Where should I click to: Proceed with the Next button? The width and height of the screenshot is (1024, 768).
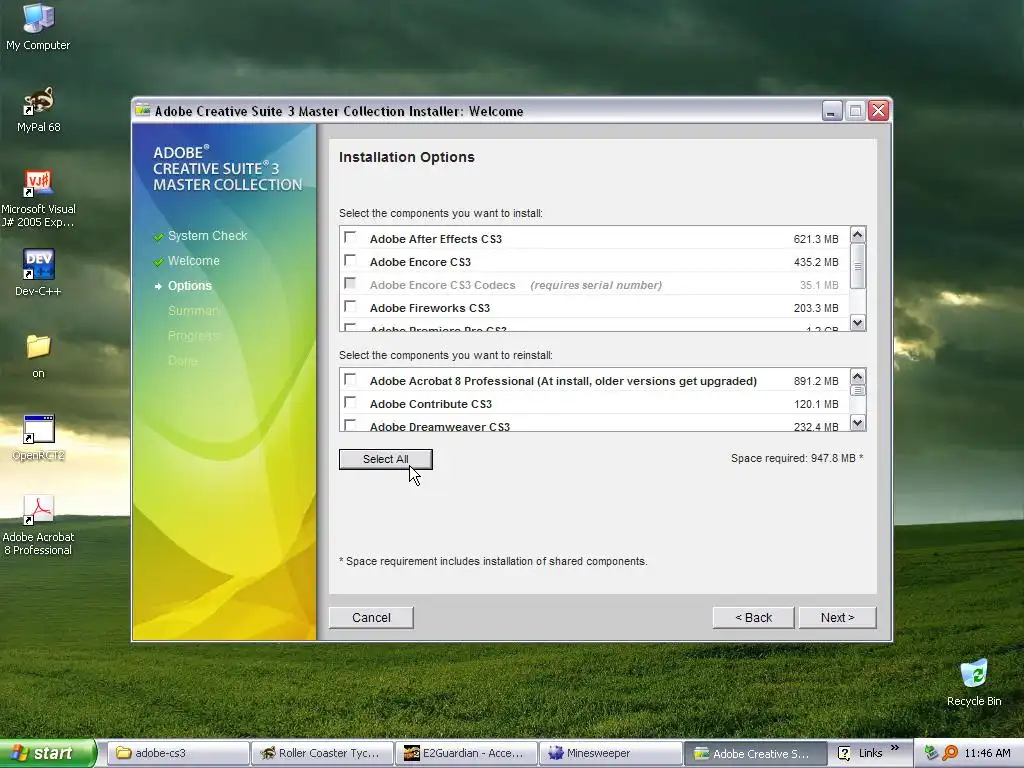(x=837, y=618)
